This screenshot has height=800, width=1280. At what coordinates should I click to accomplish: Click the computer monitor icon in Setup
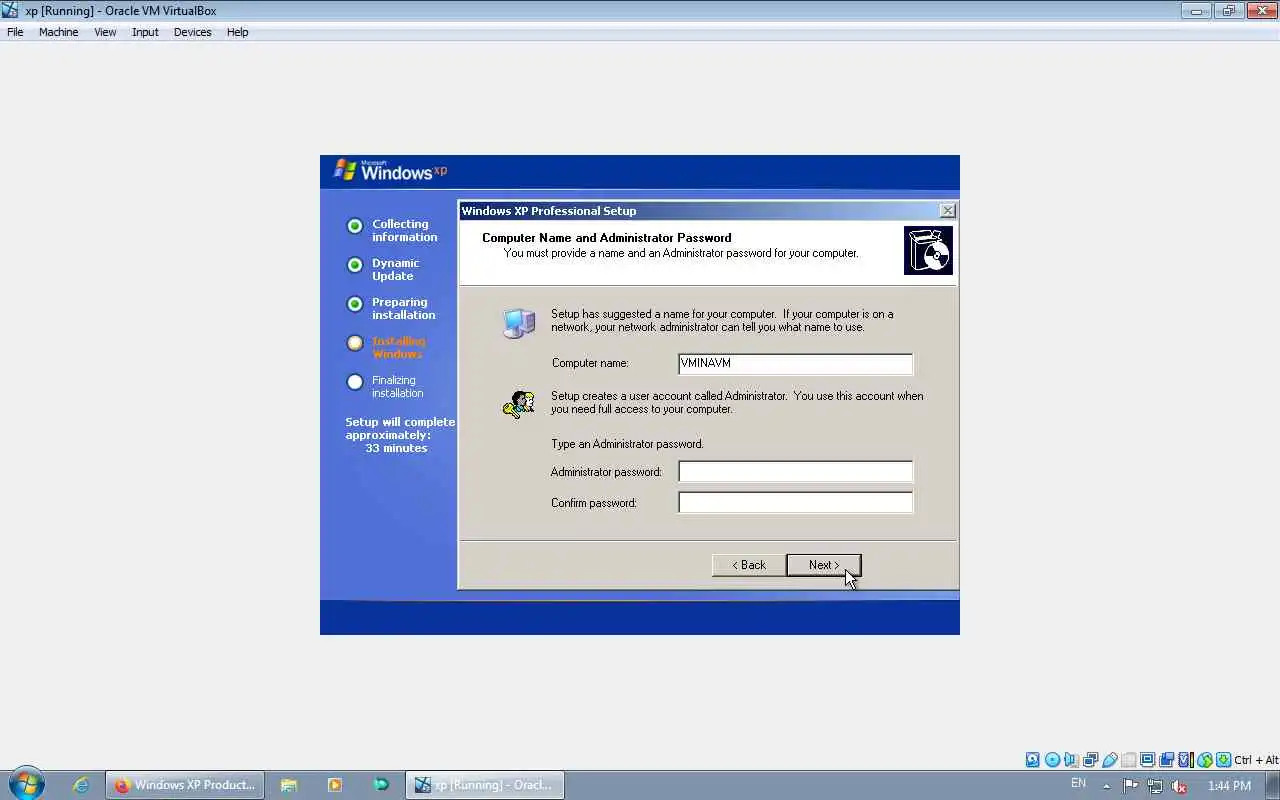tap(519, 323)
